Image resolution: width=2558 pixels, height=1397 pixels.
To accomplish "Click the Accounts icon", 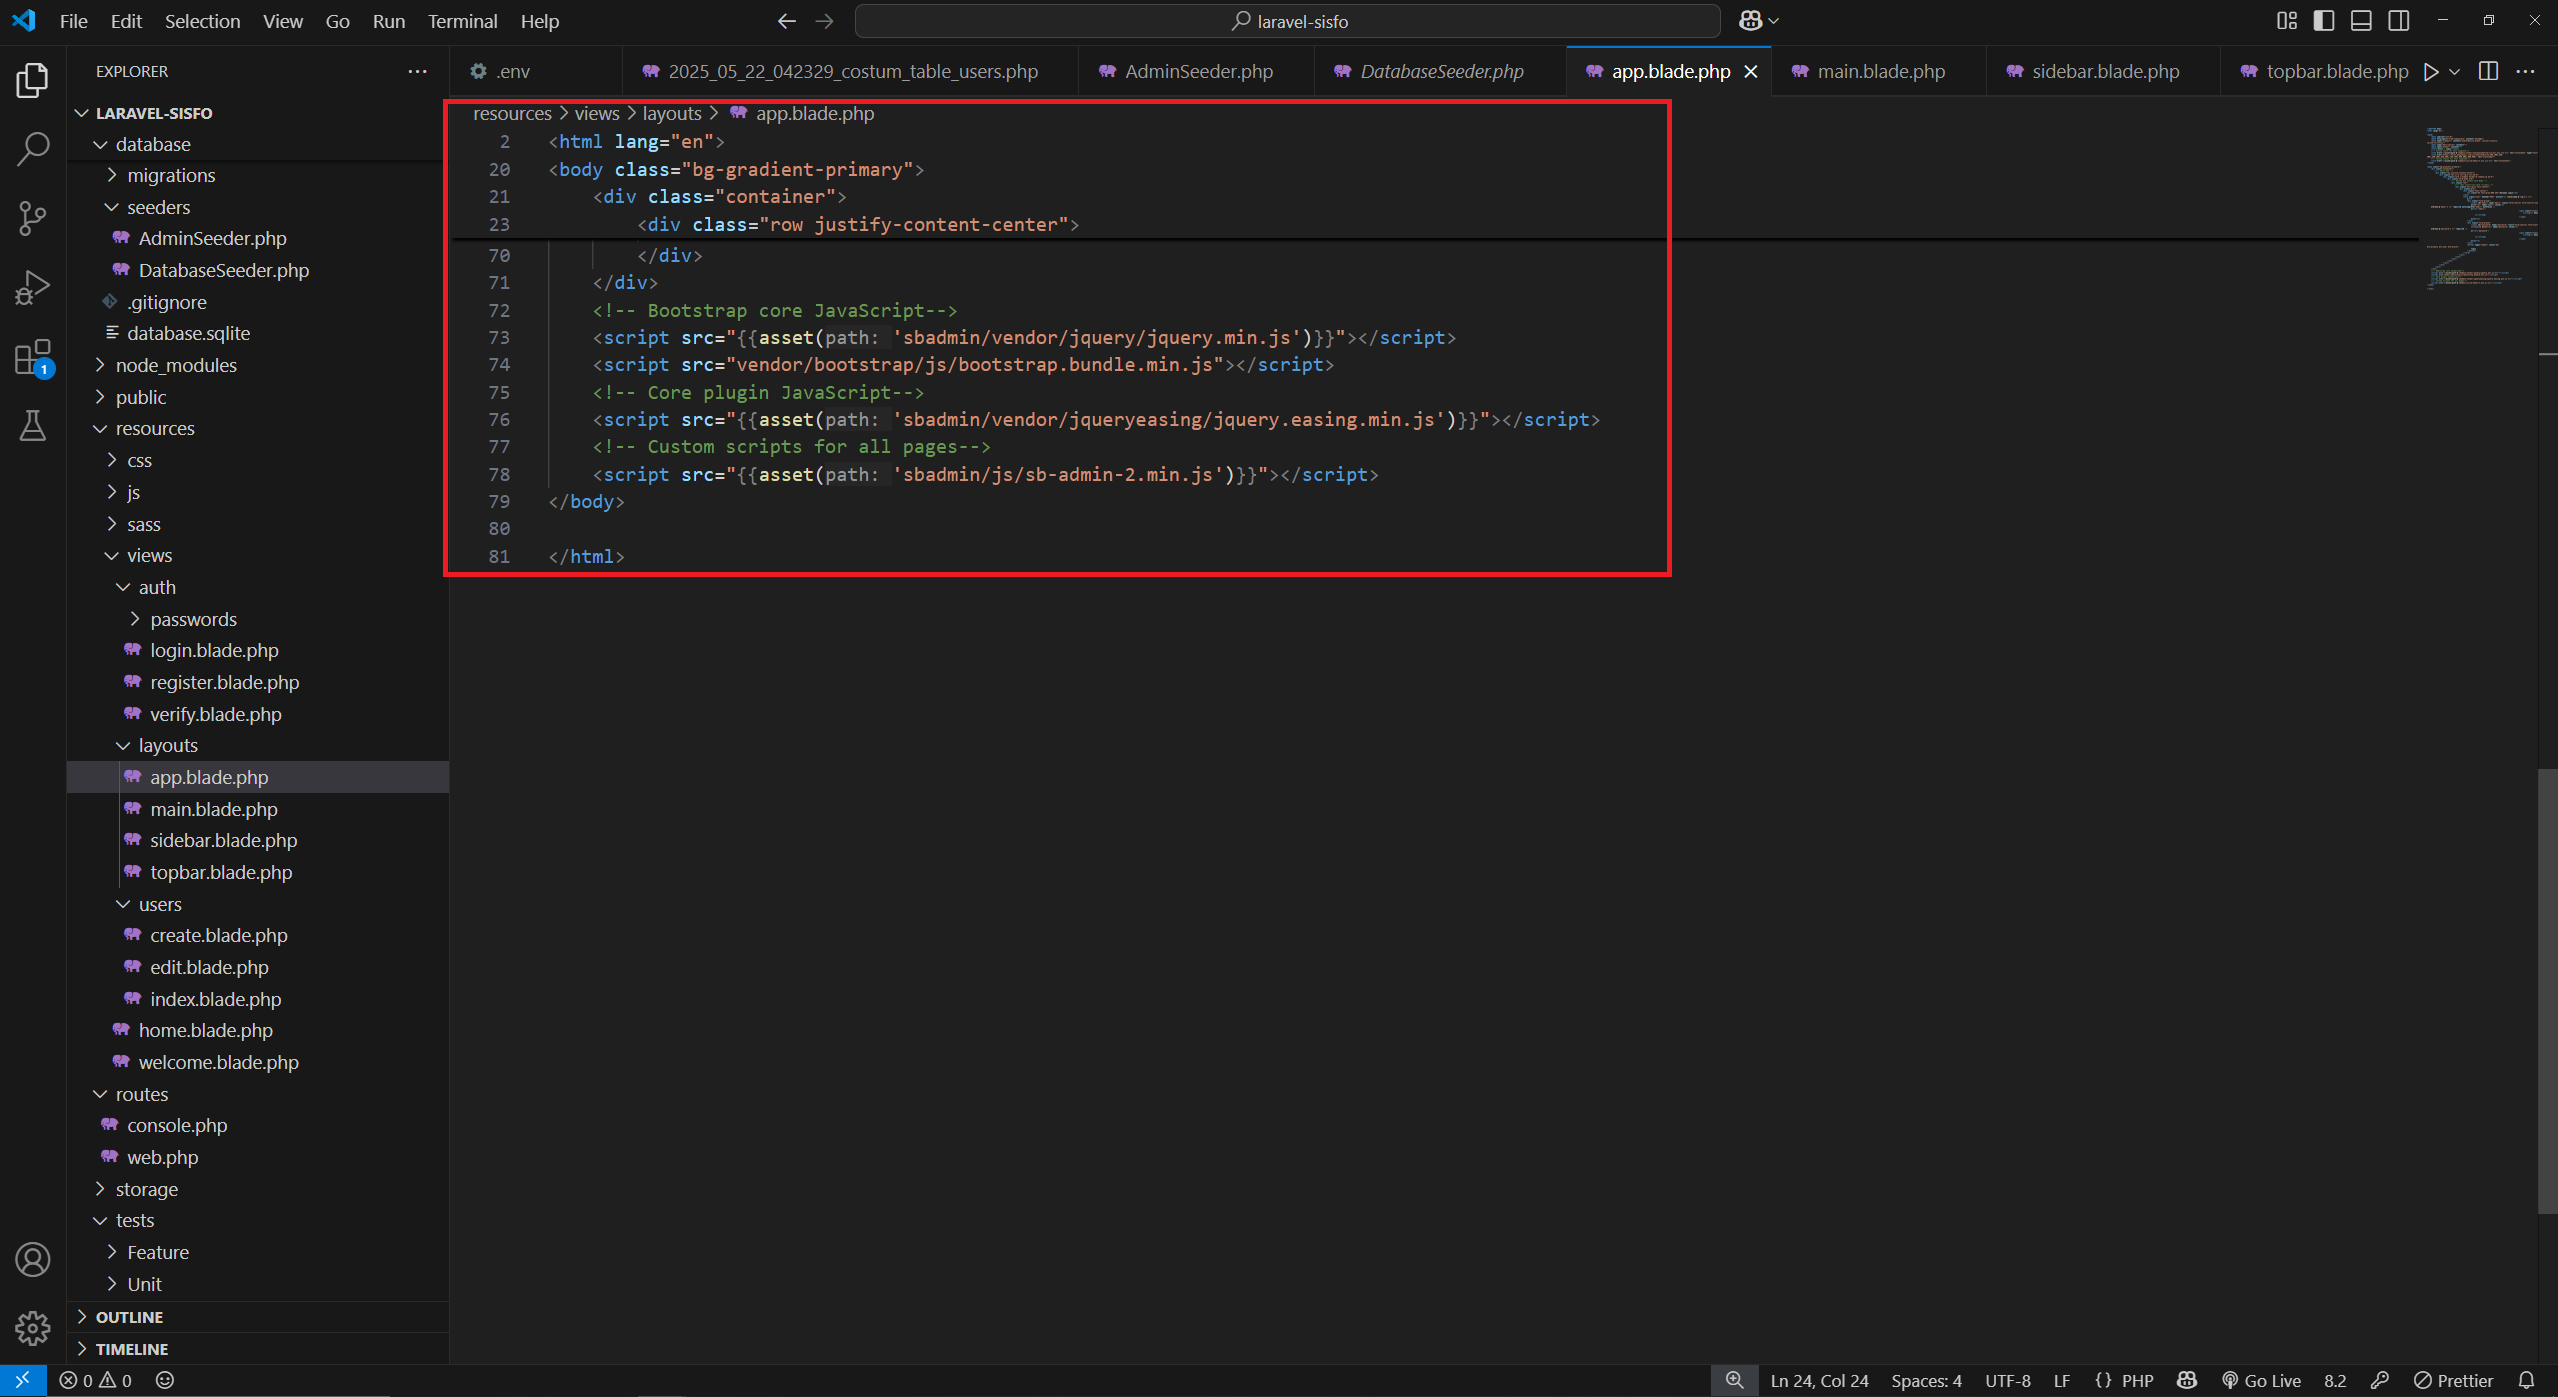I will point(33,1260).
